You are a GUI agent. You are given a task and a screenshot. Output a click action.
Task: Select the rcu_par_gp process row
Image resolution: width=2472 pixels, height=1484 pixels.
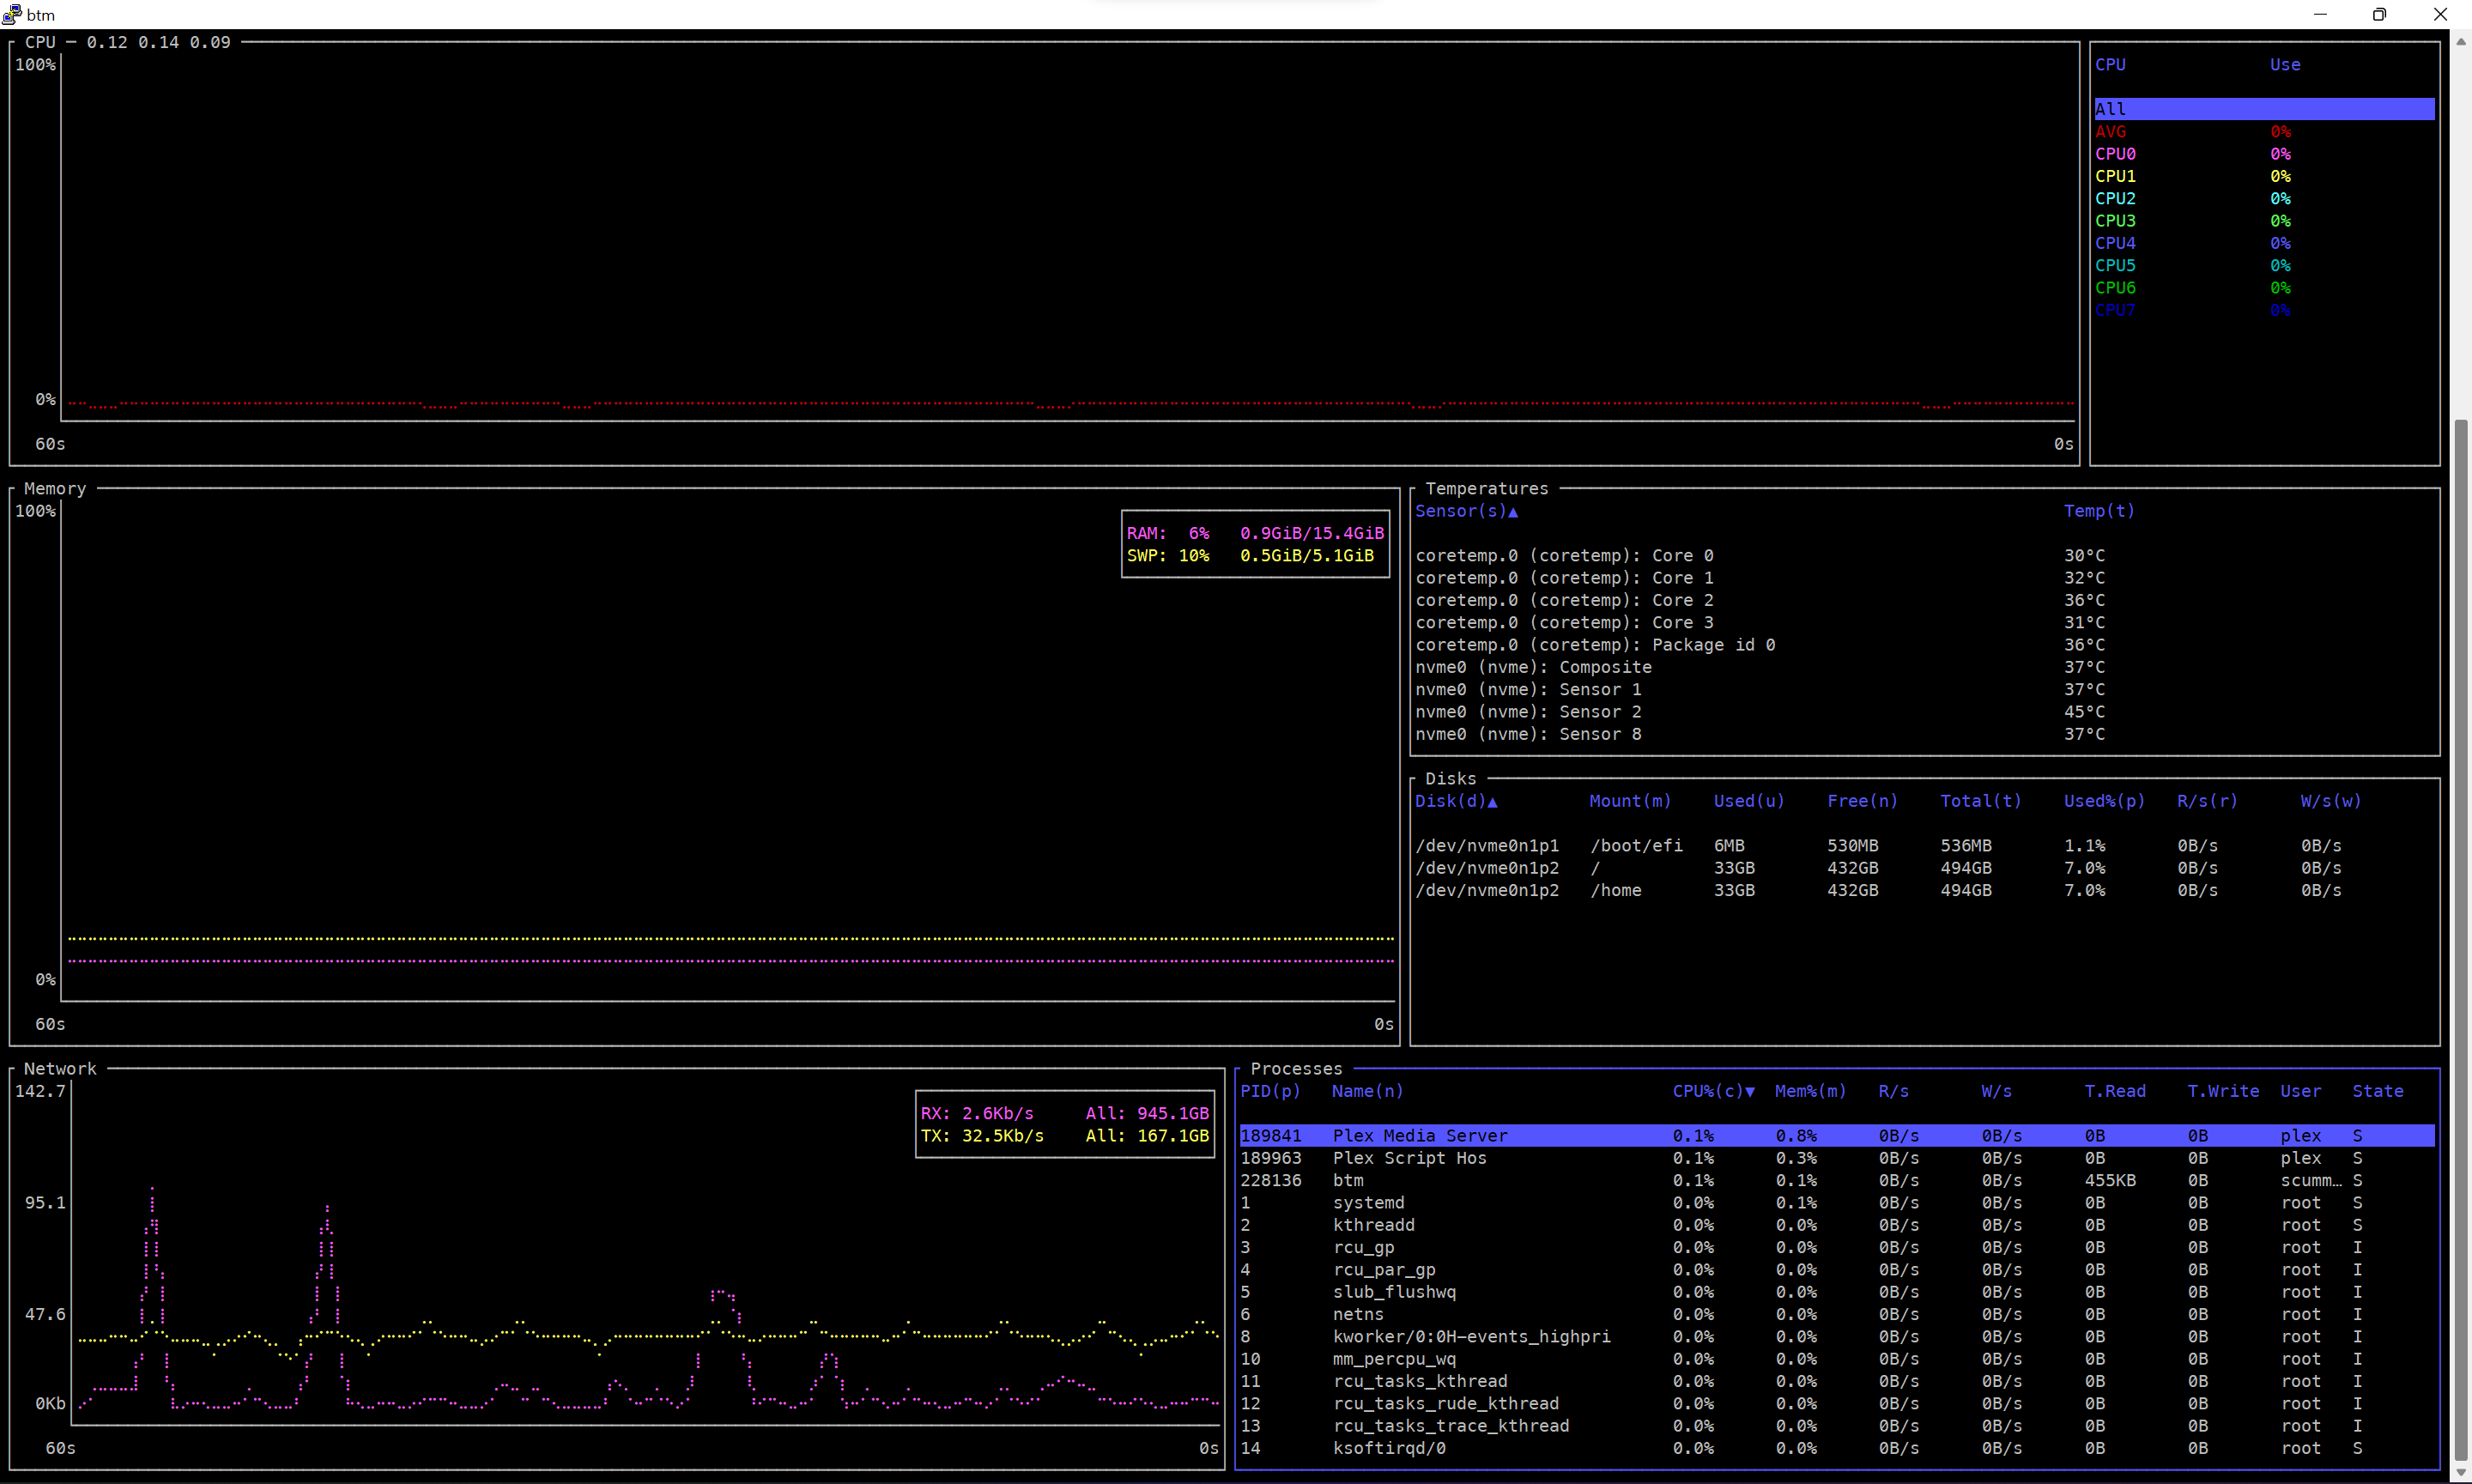[1837, 1270]
